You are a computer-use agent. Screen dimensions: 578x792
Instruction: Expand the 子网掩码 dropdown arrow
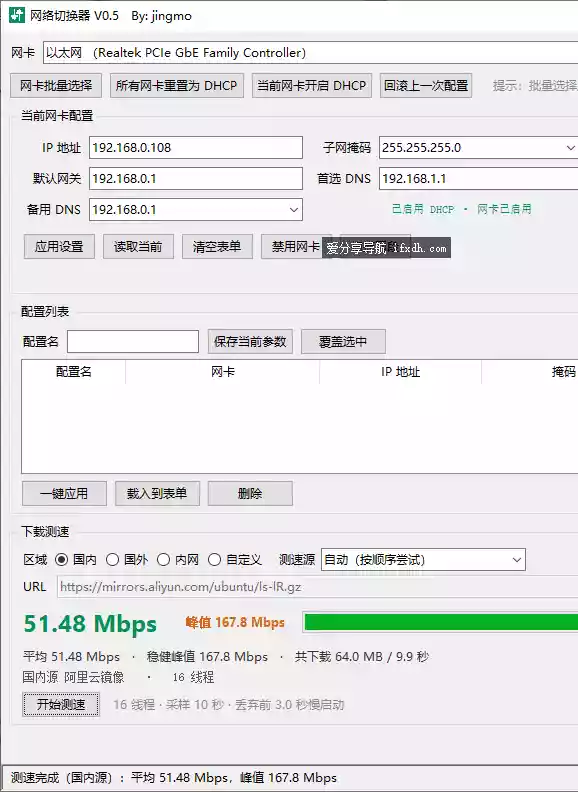[570, 147]
